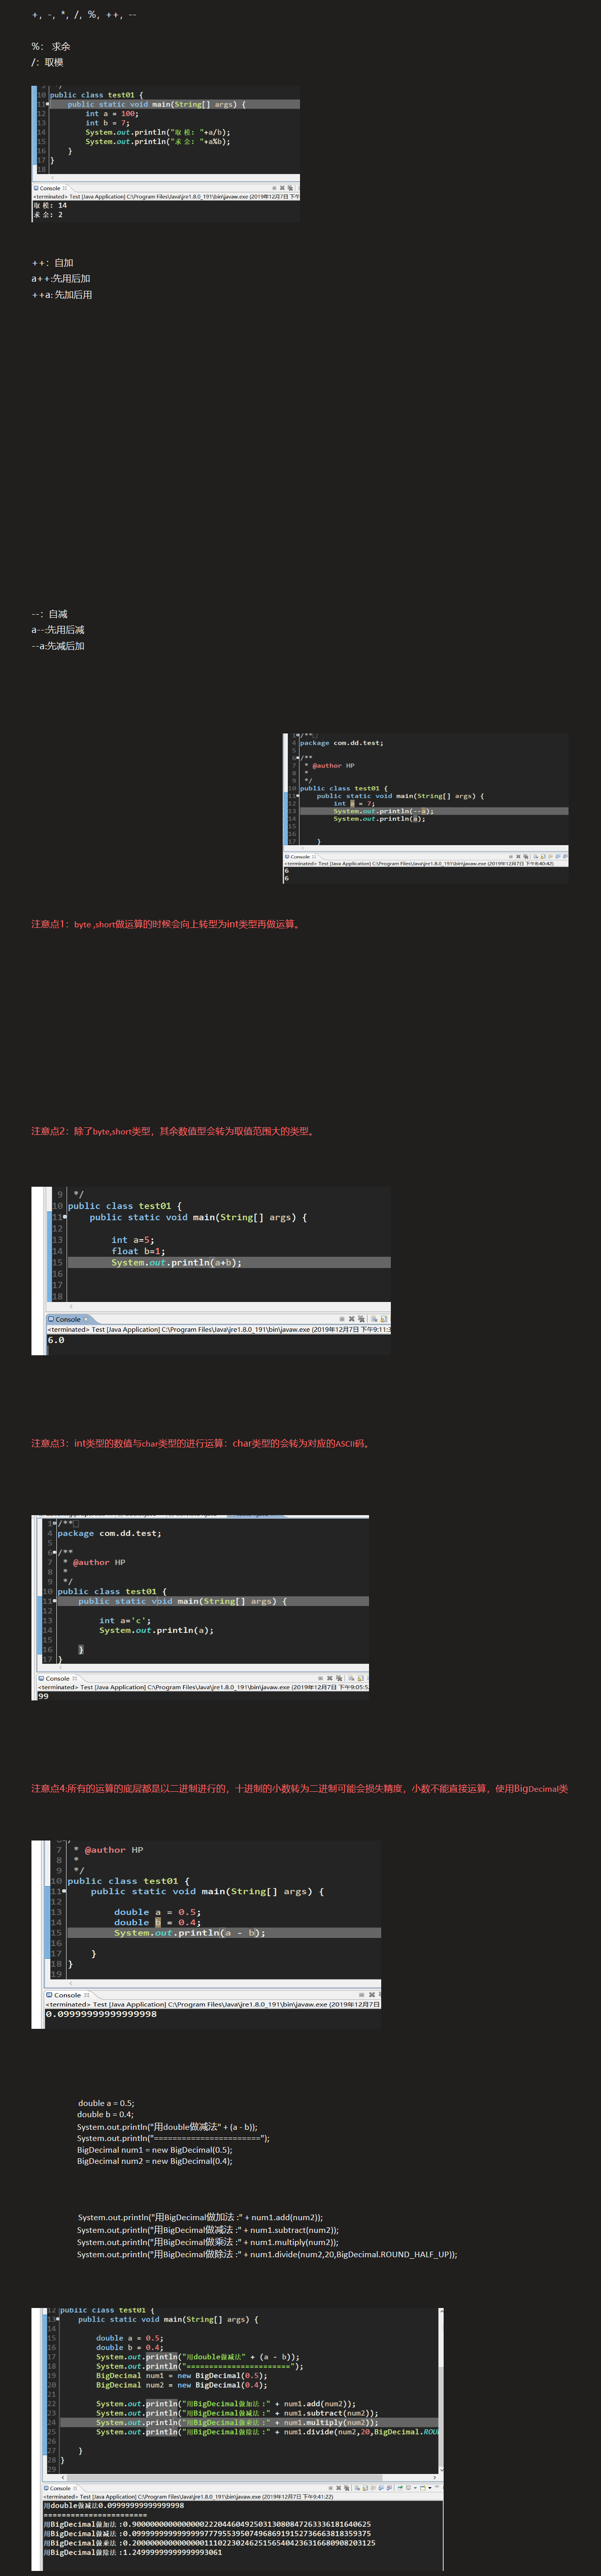Click the heading '+, -, *, /, %, ++, --'

84,15
